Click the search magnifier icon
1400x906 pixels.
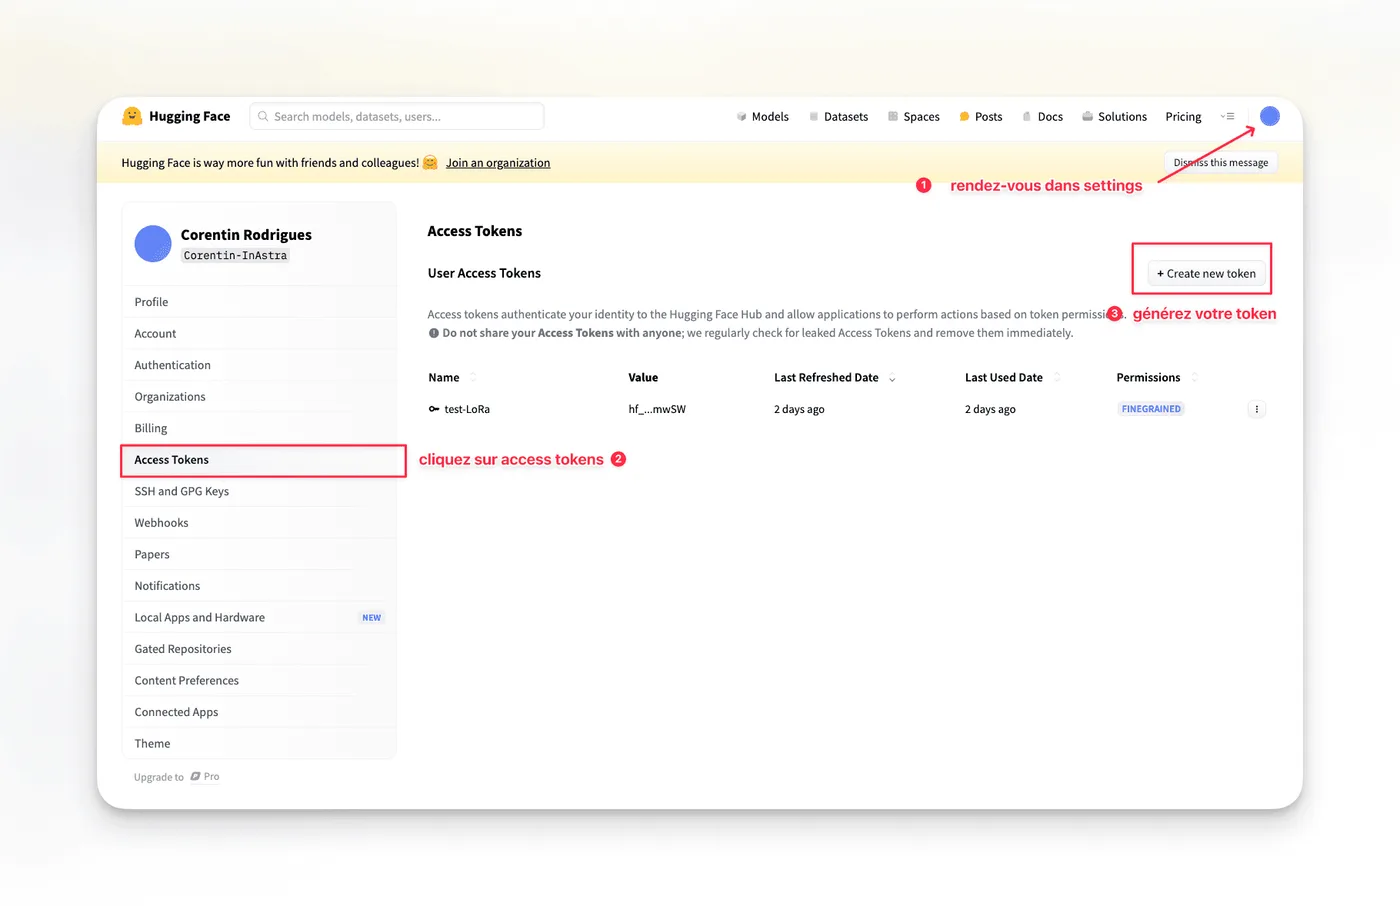(x=263, y=116)
